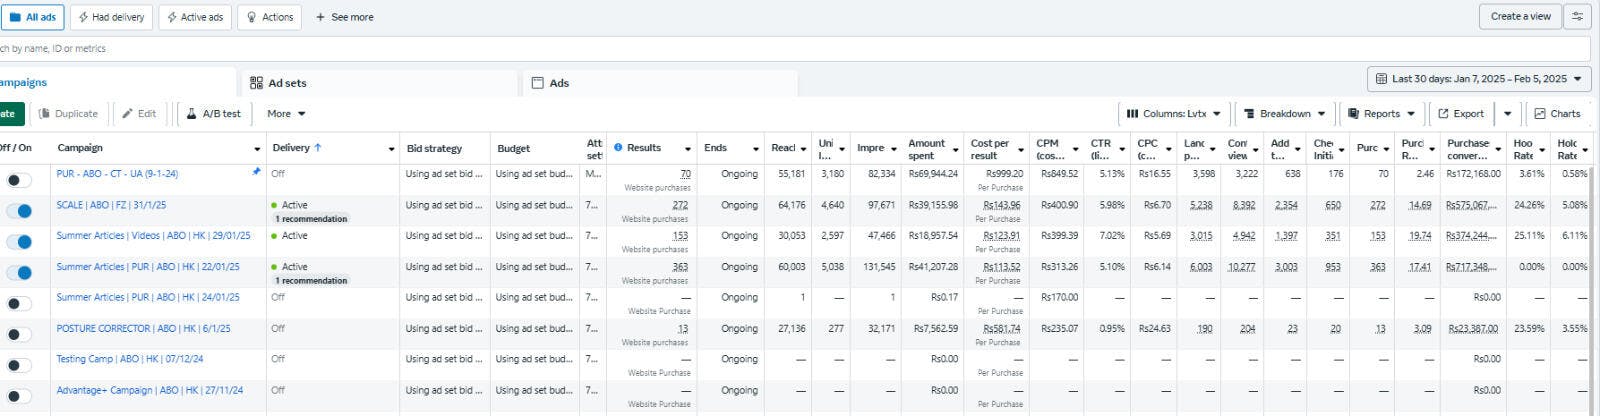Click the Duplicate campaign button
The image size is (1600, 416).
coord(68,114)
